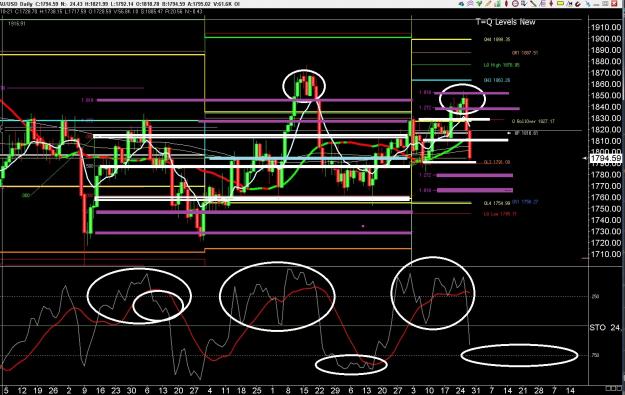Toggle the magnet snap icon

pos(578,4)
